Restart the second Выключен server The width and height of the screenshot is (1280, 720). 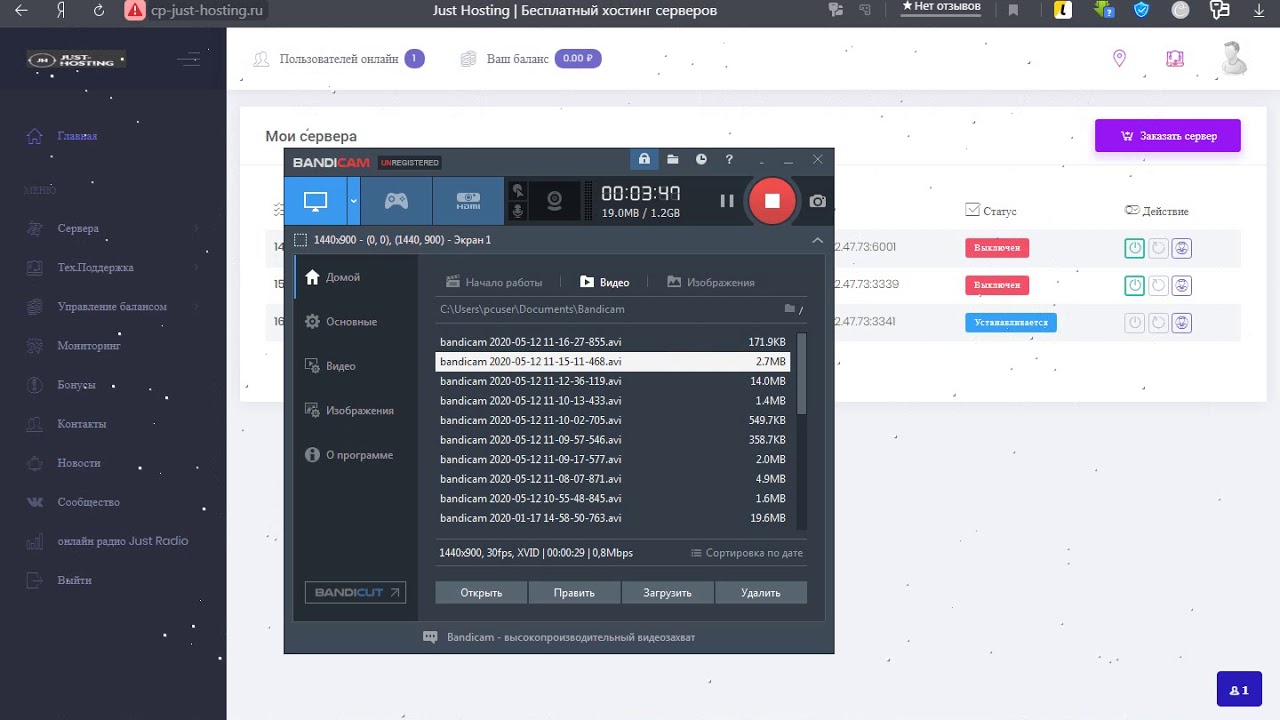[x=1158, y=285]
